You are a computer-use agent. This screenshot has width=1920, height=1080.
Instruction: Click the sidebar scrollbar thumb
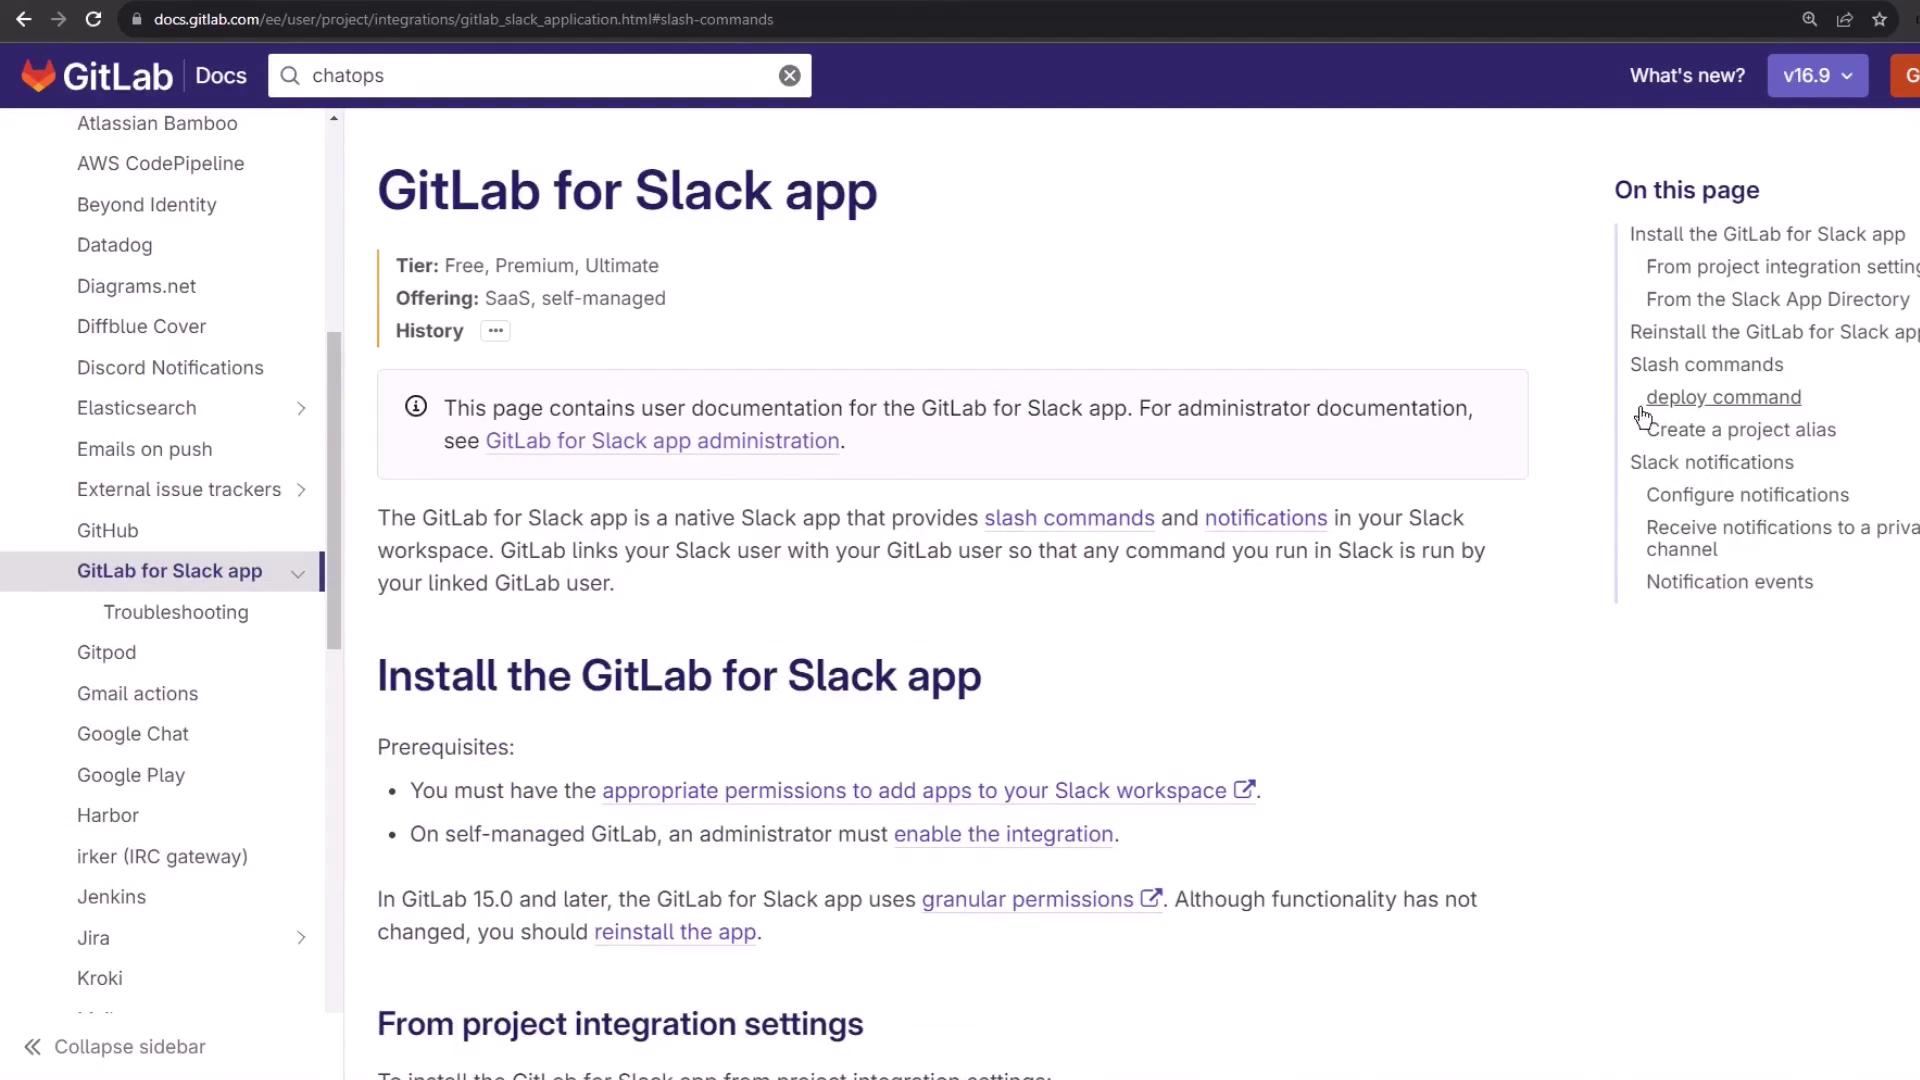point(334,490)
